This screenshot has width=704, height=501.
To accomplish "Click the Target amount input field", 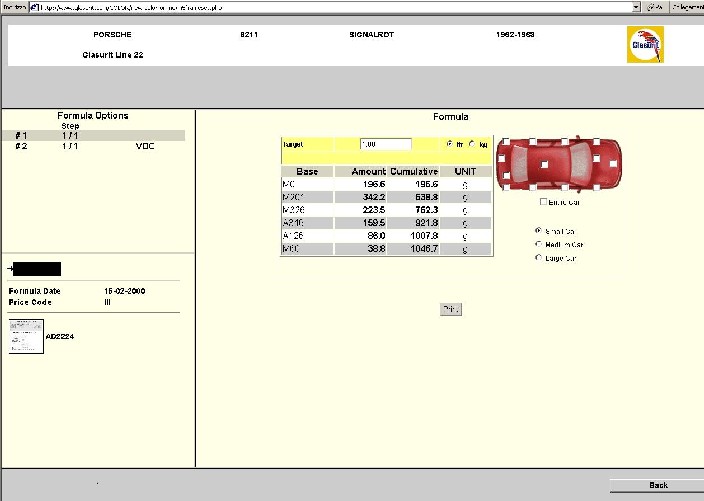I will click(386, 144).
